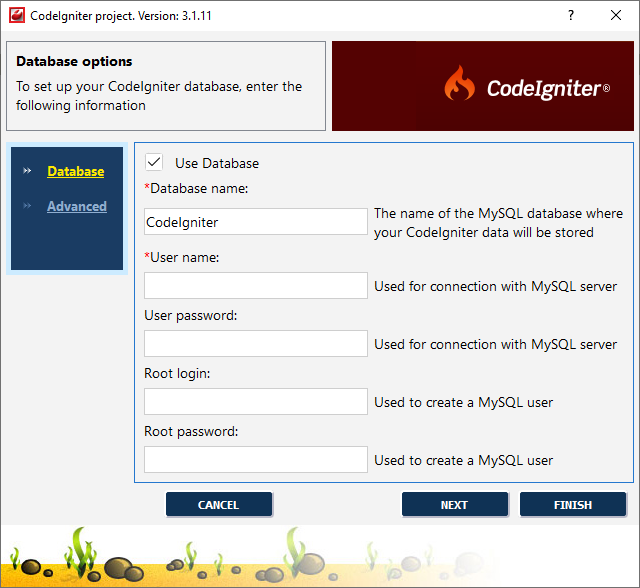The image size is (640, 588).
Task: Click the FINISH button
Action: (x=573, y=505)
